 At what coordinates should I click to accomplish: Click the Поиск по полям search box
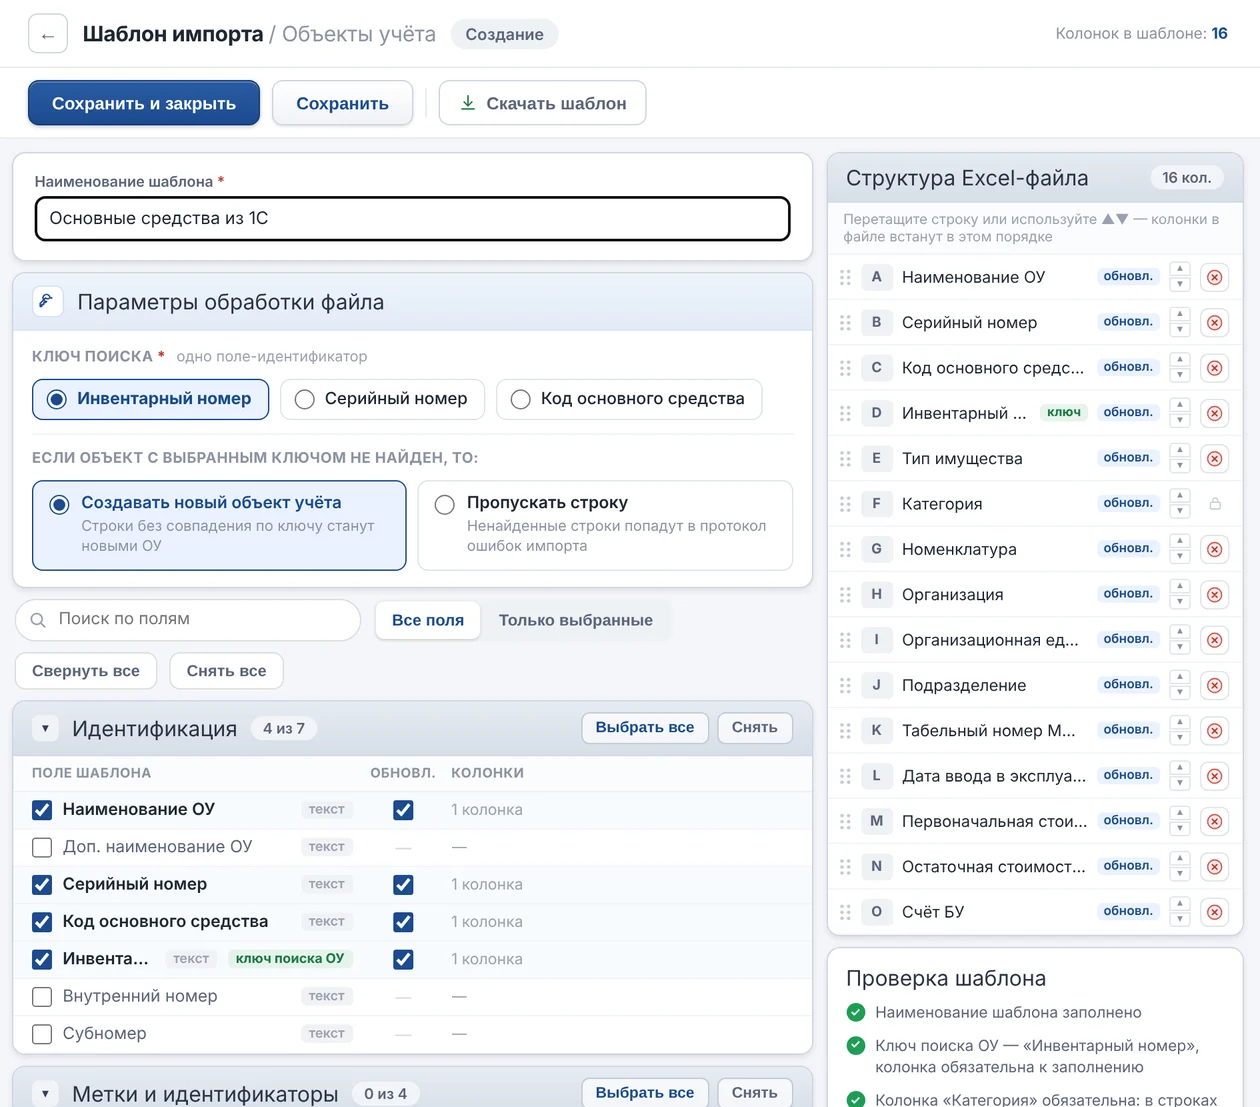pos(188,620)
